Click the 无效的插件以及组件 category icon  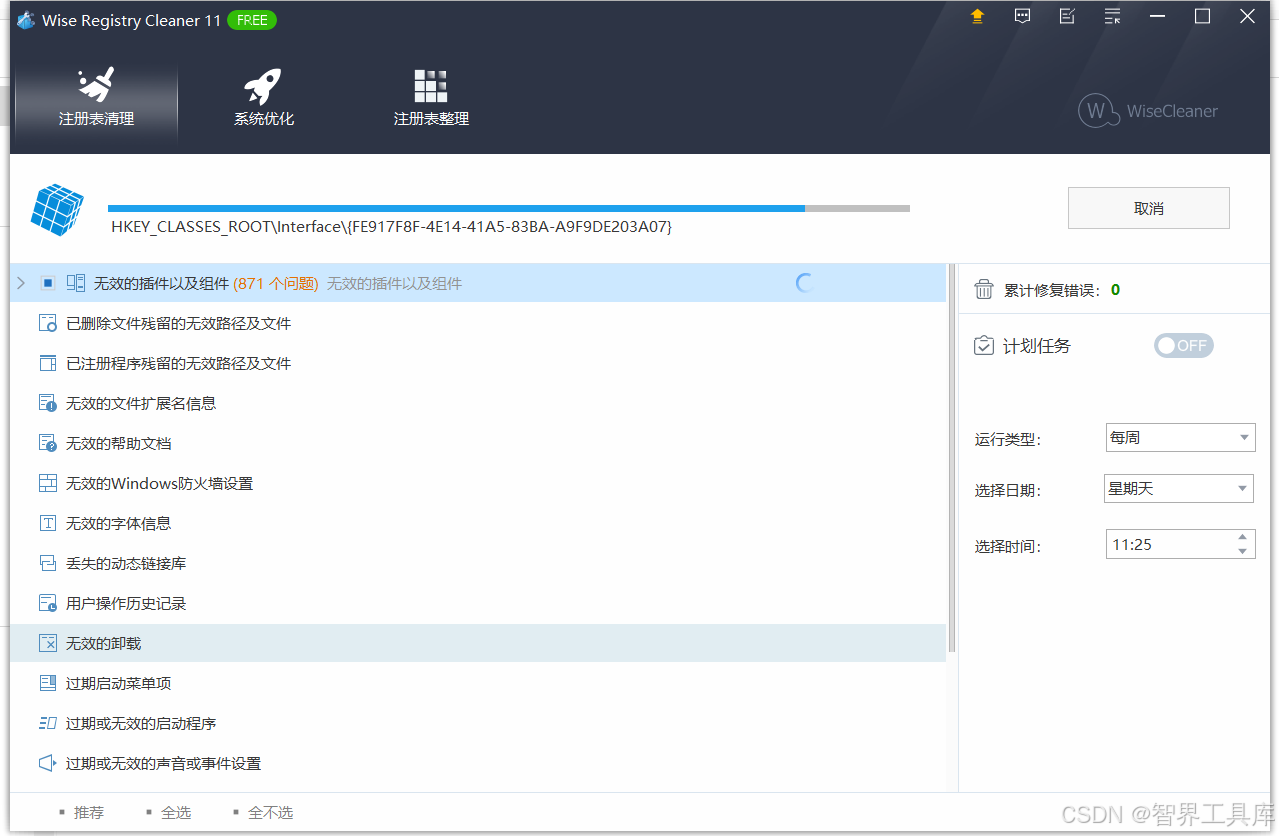coord(76,283)
